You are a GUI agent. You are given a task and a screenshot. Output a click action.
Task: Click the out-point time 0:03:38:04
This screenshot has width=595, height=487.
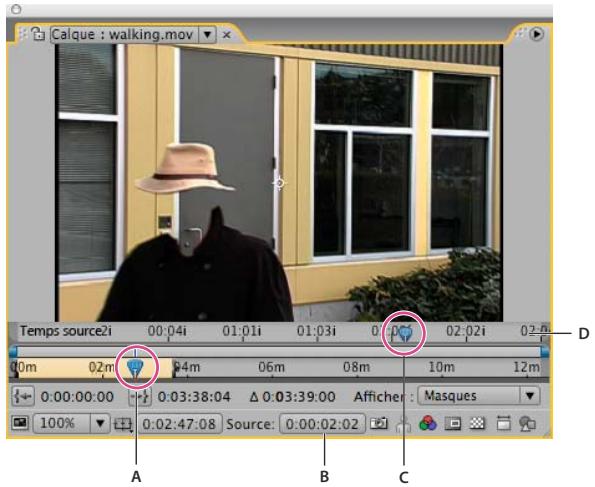pyautogui.click(x=194, y=397)
